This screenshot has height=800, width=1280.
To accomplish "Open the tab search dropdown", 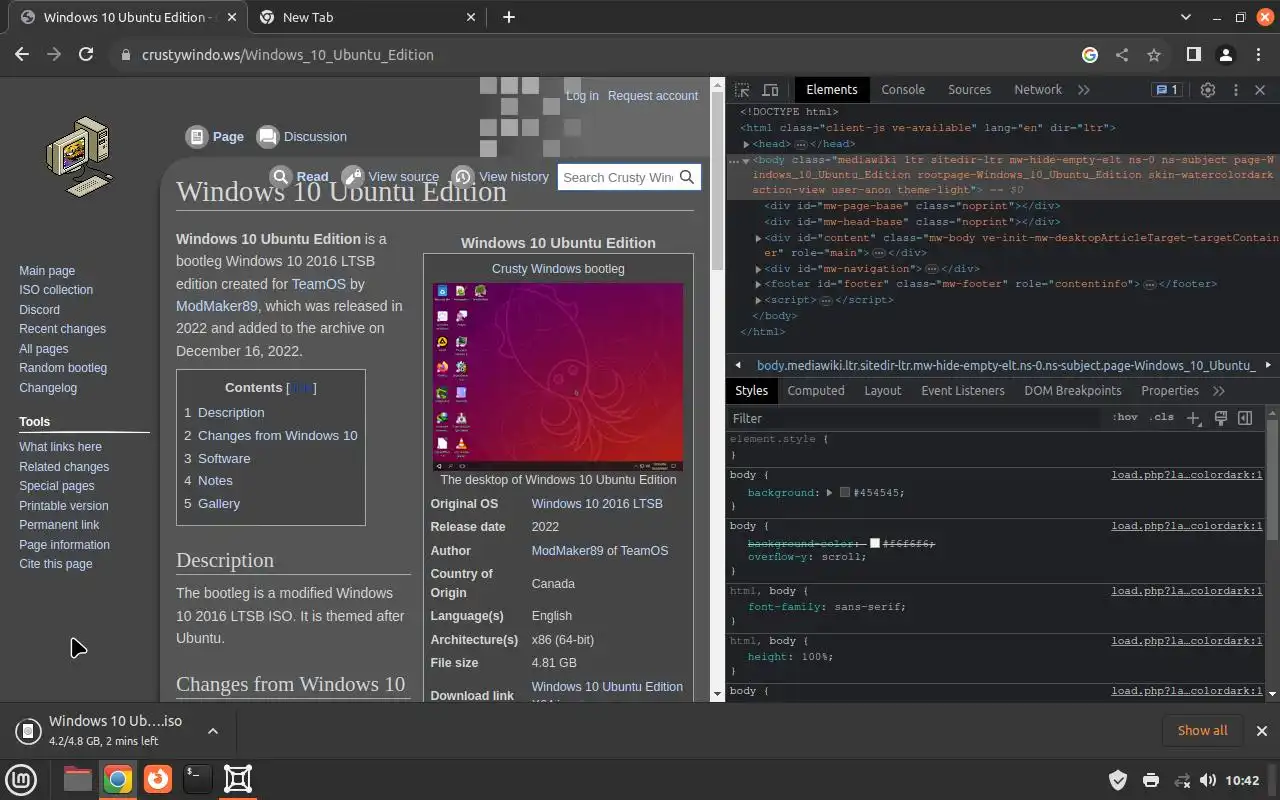I will tap(1186, 17).
